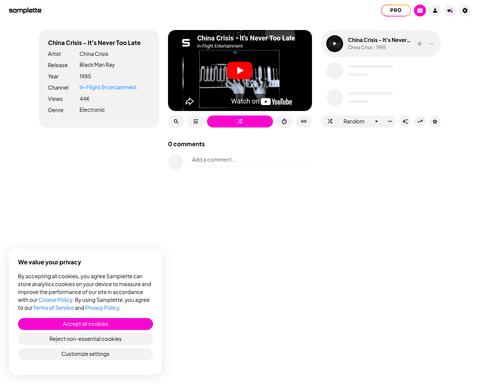Click the PRO upgrade button
480x384 pixels.
[x=396, y=10]
